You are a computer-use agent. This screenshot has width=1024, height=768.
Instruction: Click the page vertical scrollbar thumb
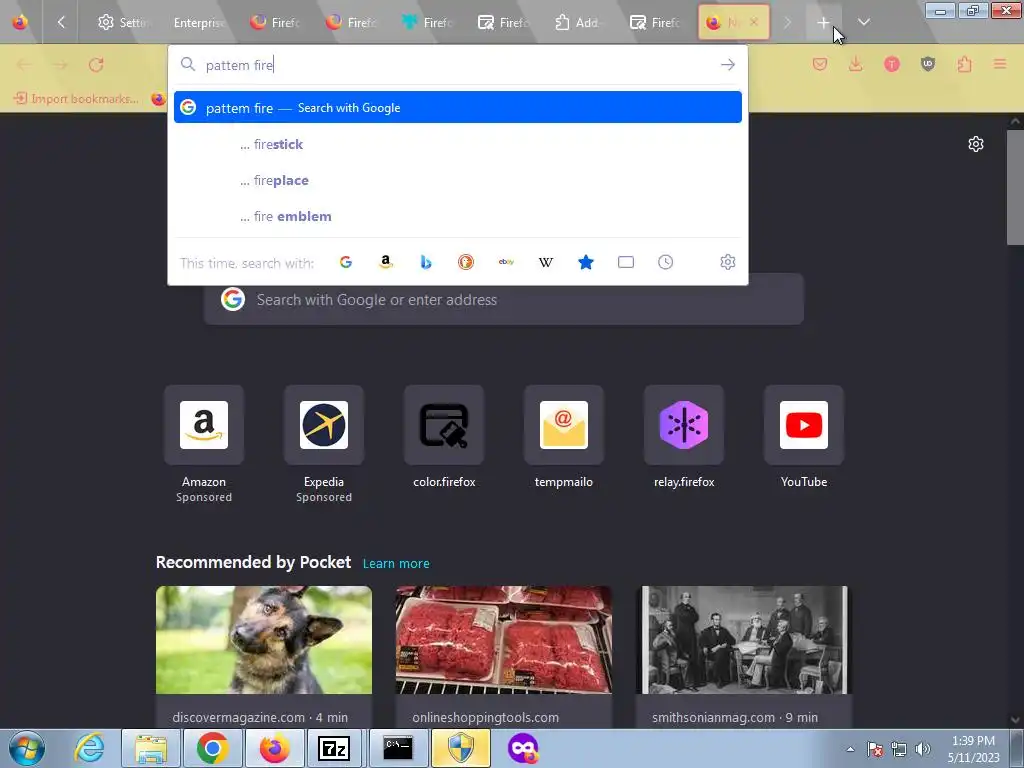(1015, 187)
